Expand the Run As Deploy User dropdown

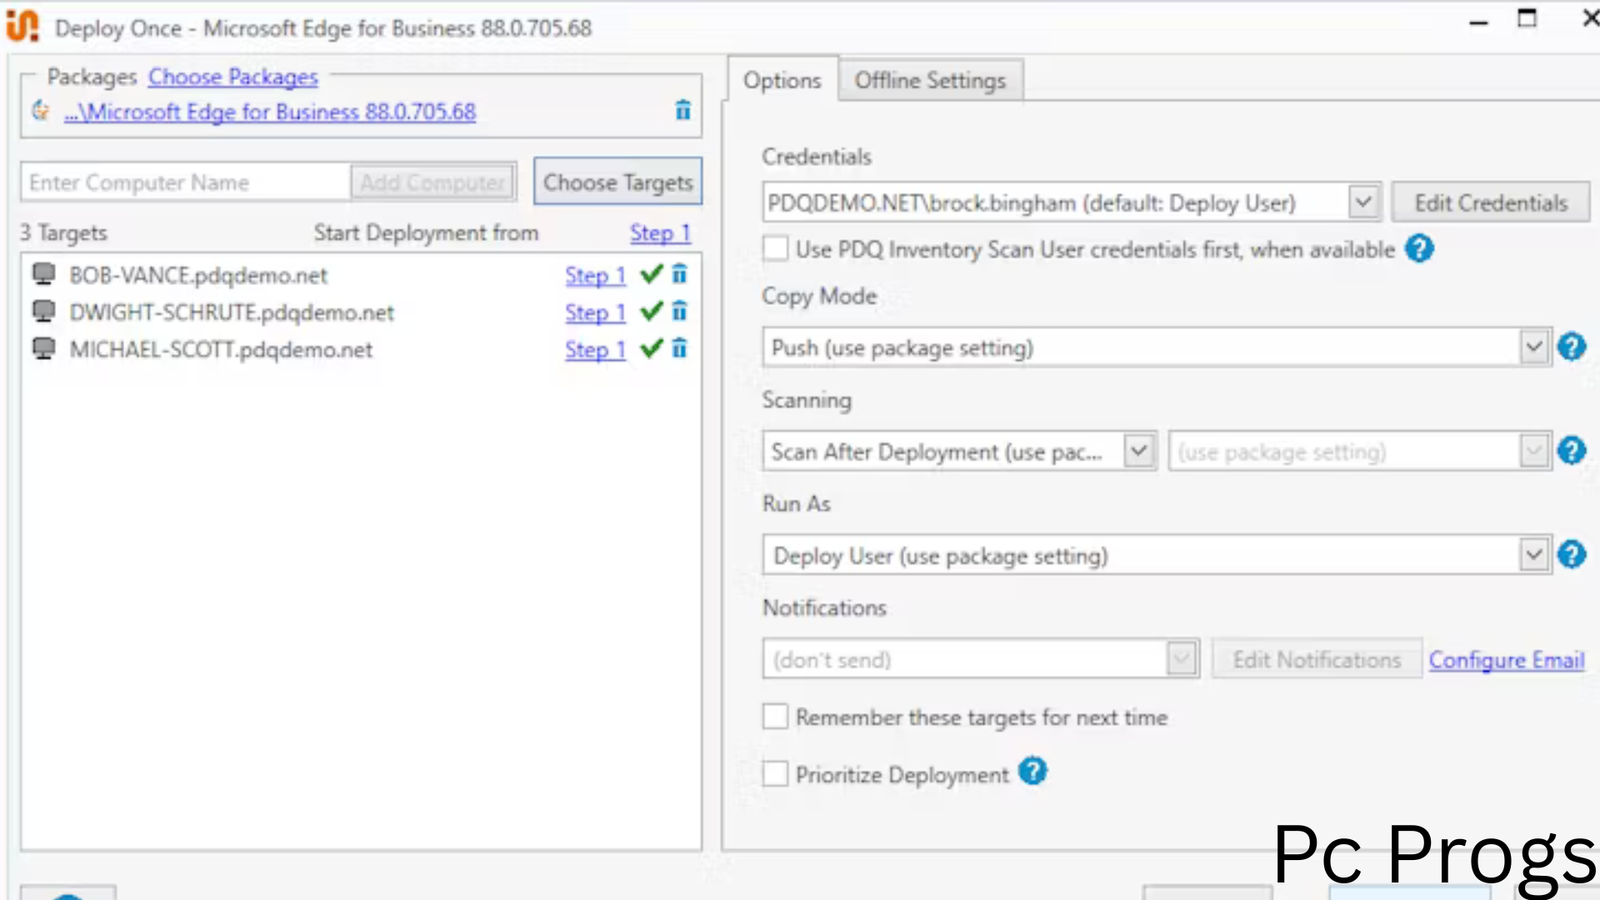1534,554
